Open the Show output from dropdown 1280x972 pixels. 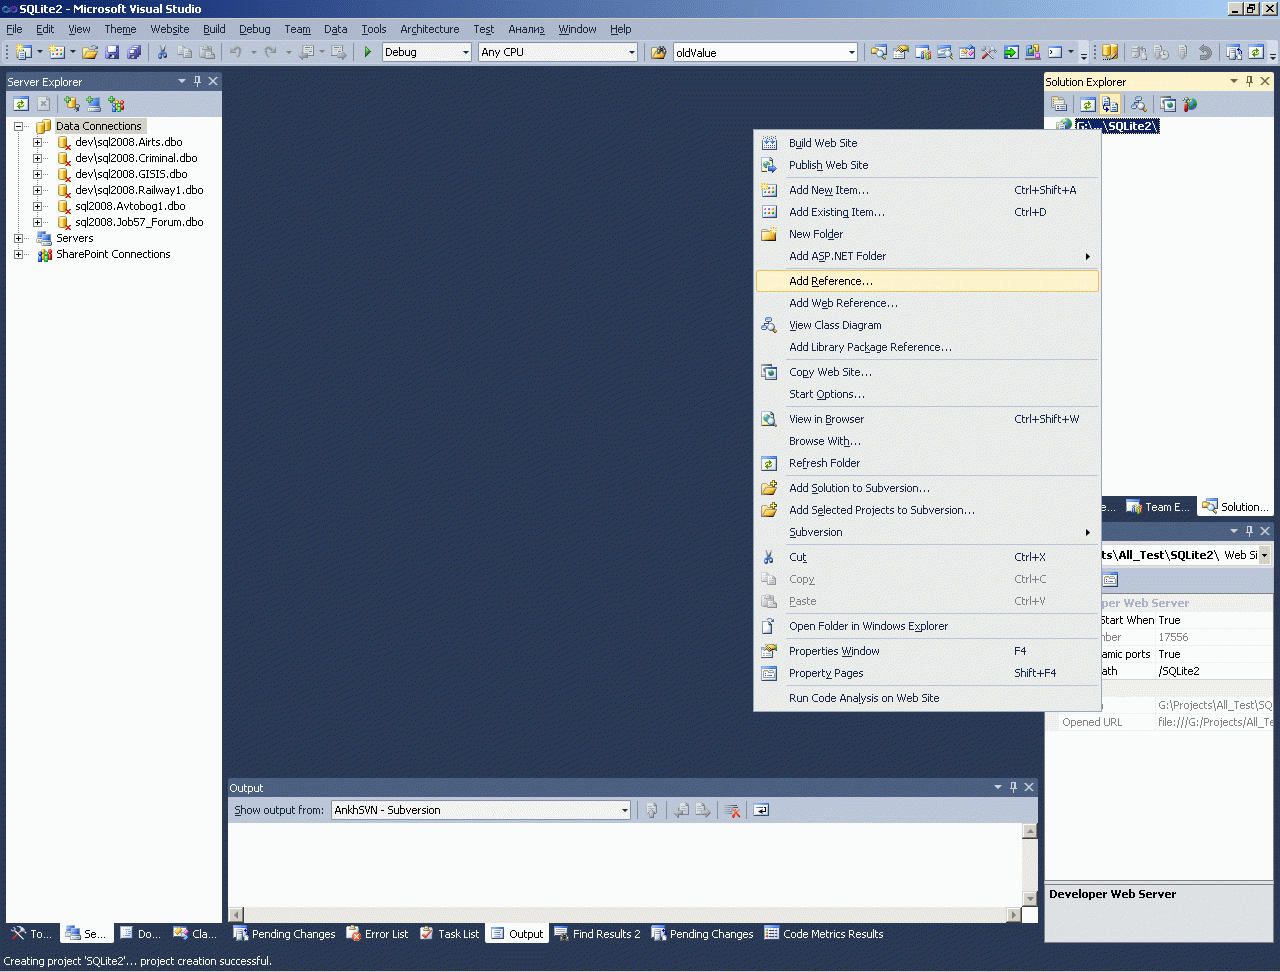pyautogui.click(x=625, y=810)
